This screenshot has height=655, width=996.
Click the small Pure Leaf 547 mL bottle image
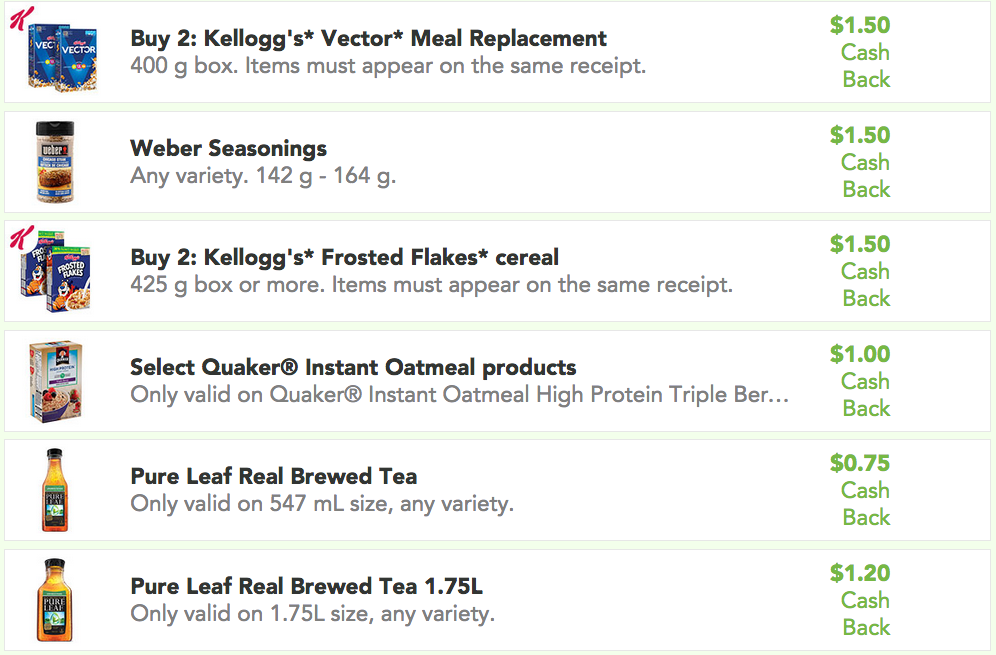(55, 490)
